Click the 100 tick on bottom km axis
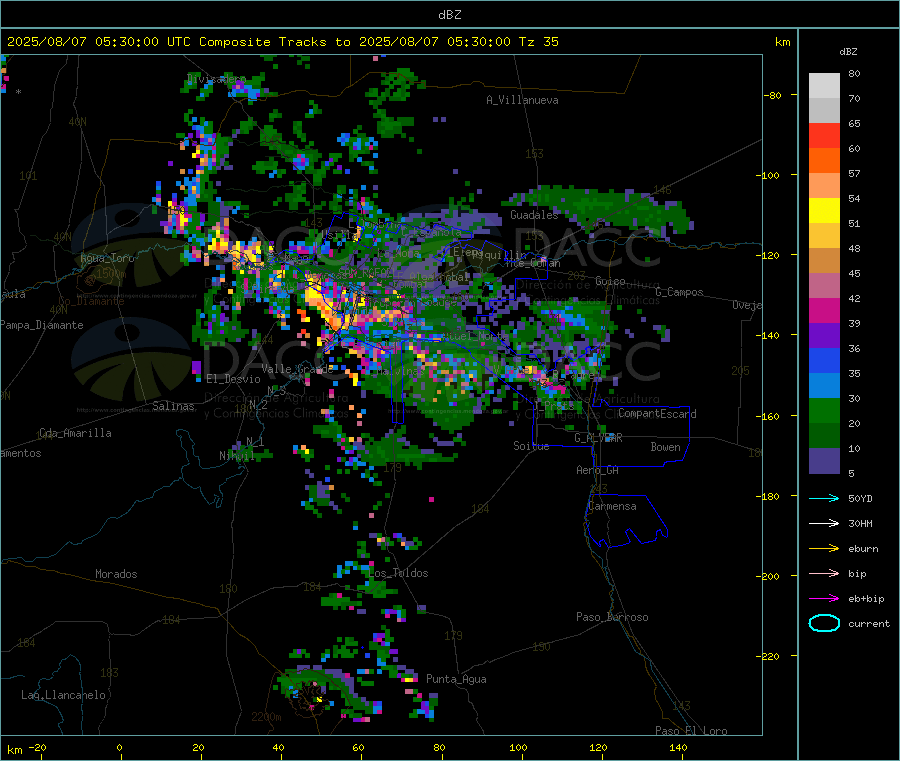Image resolution: width=900 pixels, height=761 pixels. [518, 747]
